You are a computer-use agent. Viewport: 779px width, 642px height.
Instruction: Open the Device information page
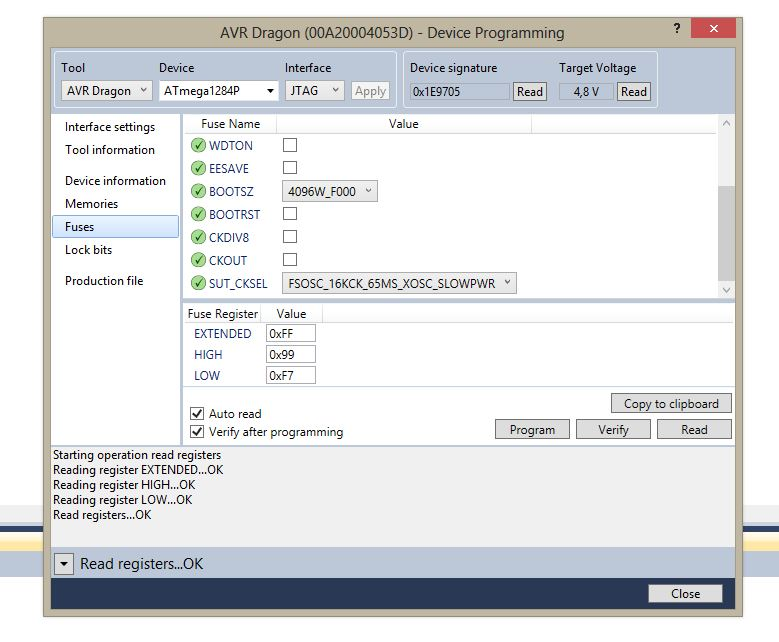(x=115, y=180)
